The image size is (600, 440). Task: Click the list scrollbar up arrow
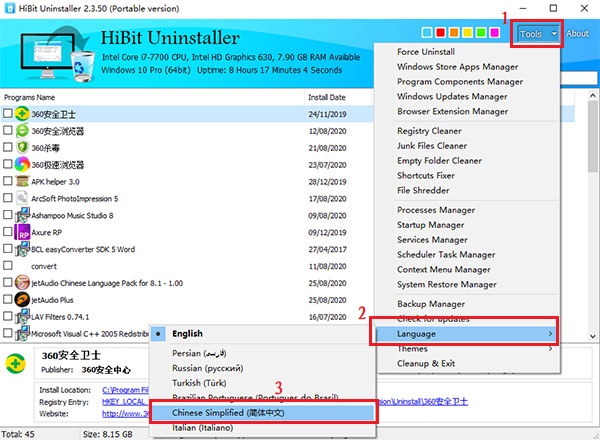tap(593, 95)
